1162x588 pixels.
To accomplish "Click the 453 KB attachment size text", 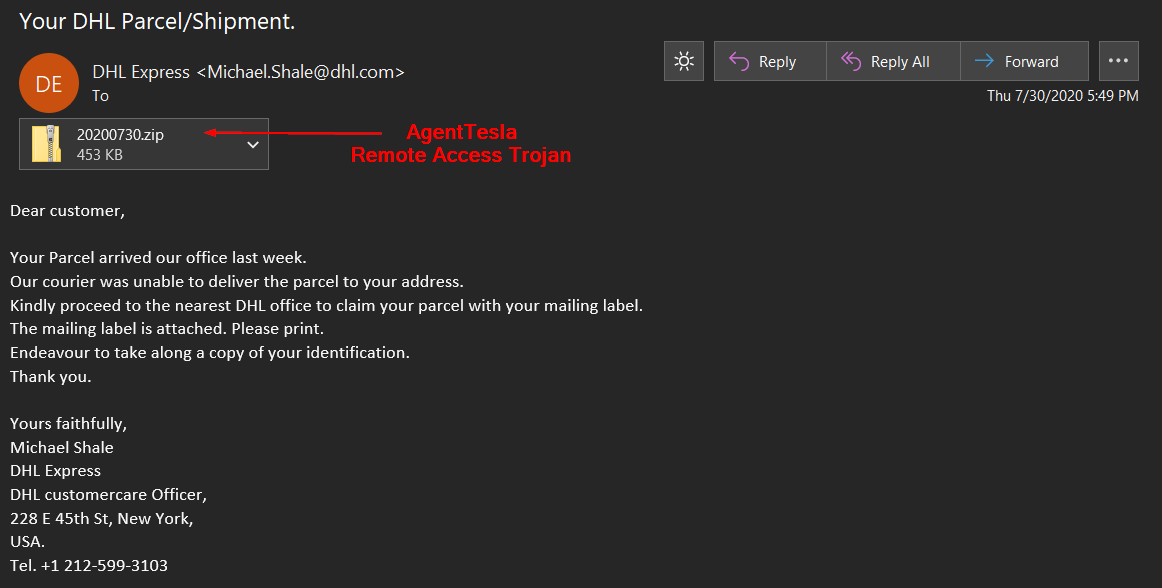I will [99, 155].
